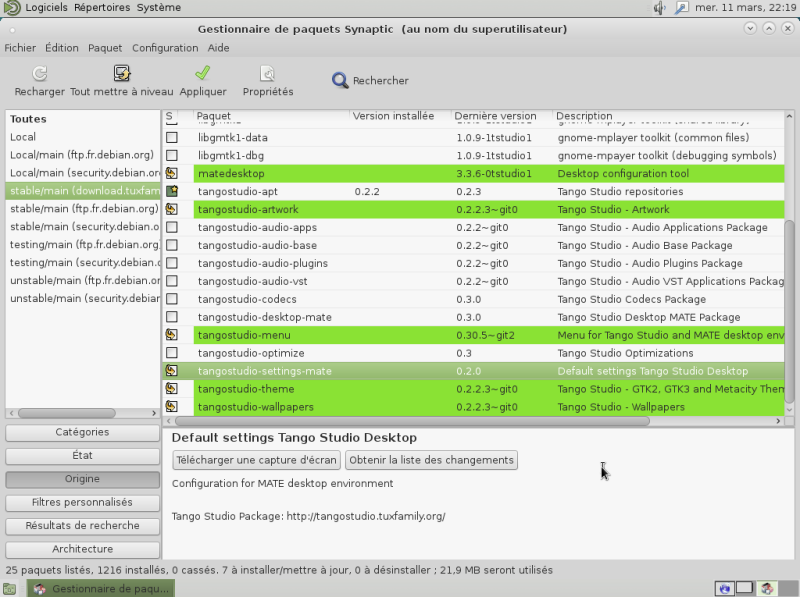The height and width of the screenshot is (597, 800).
Task: Click the status icon of tangostudio-theme
Action: (x=172, y=389)
